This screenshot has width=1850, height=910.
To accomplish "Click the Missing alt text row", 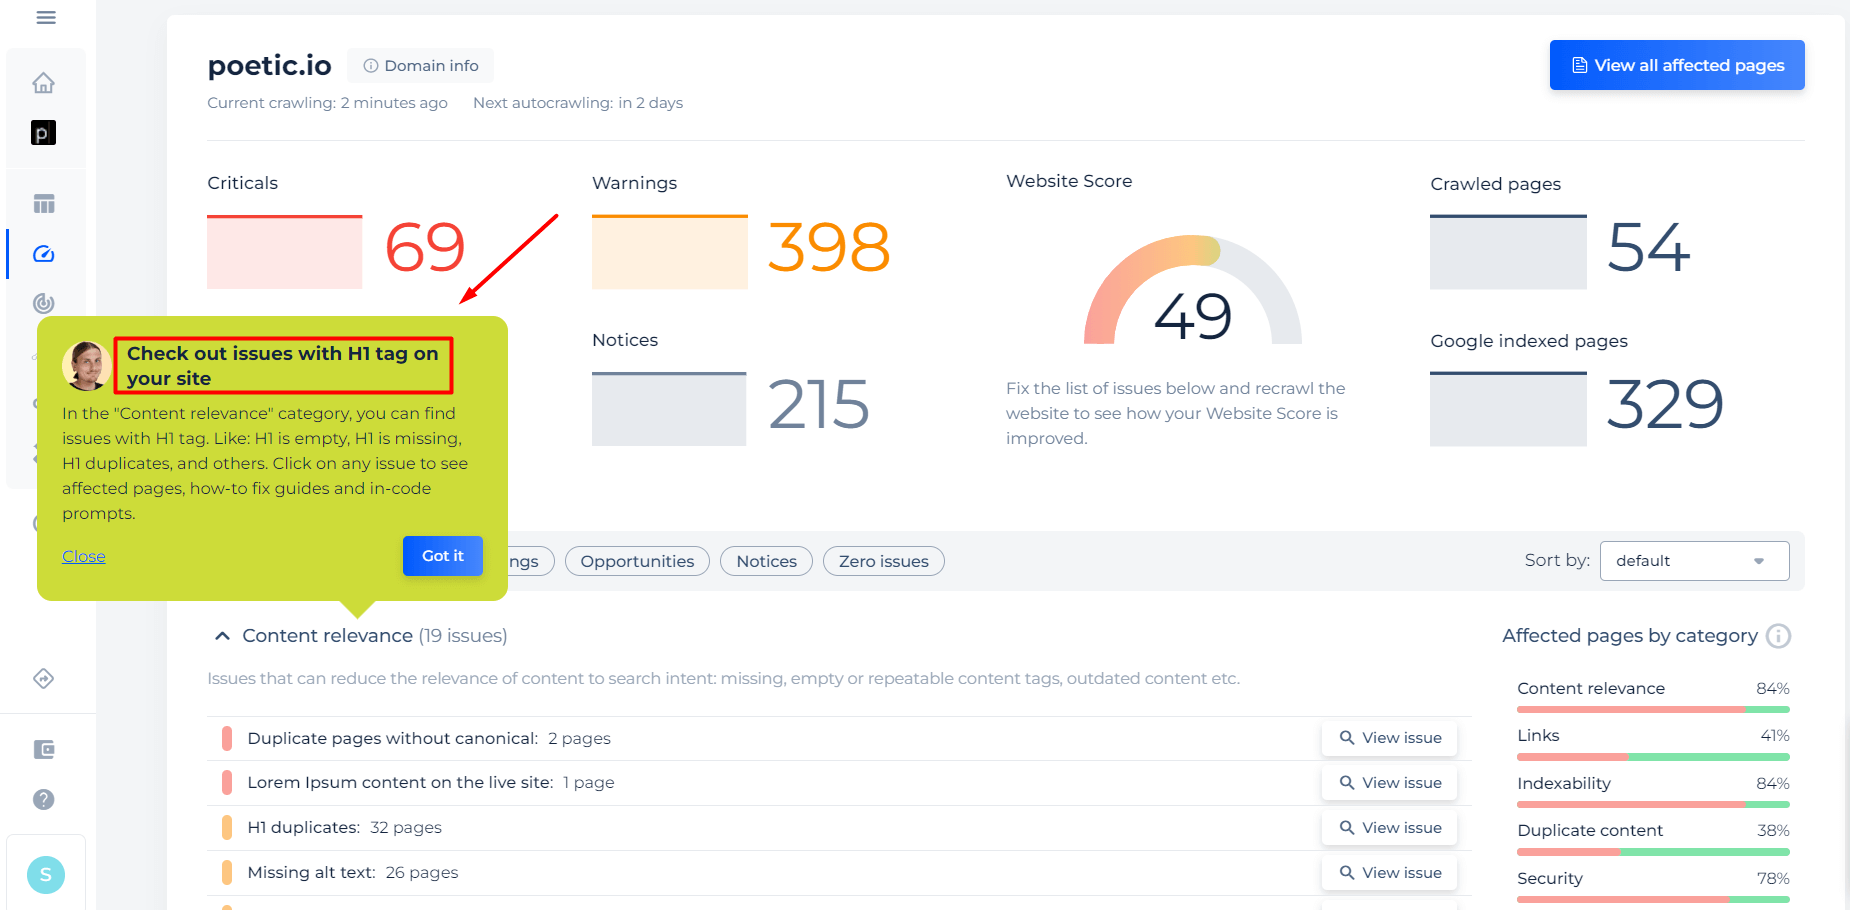I will tap(839, 873).
